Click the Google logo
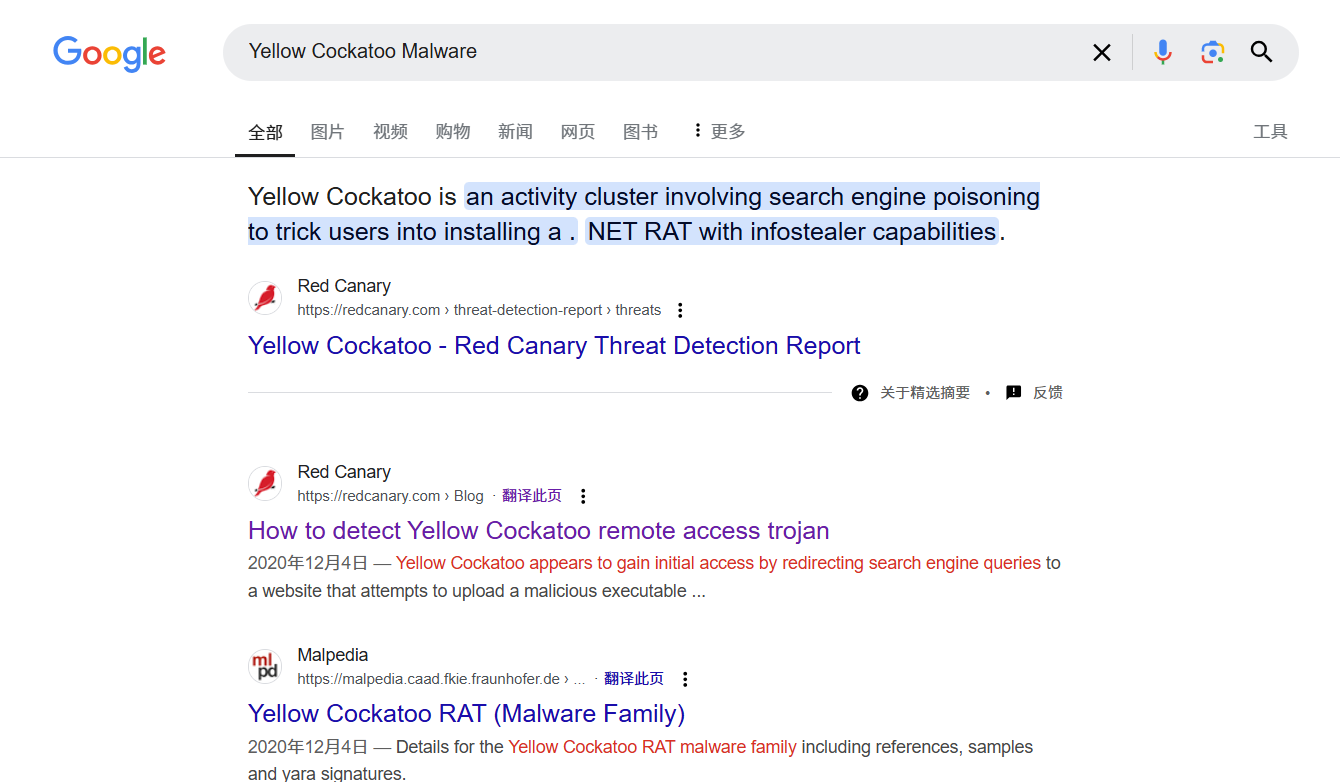This screenshot has width=1340, height=782. coord(109,53)
